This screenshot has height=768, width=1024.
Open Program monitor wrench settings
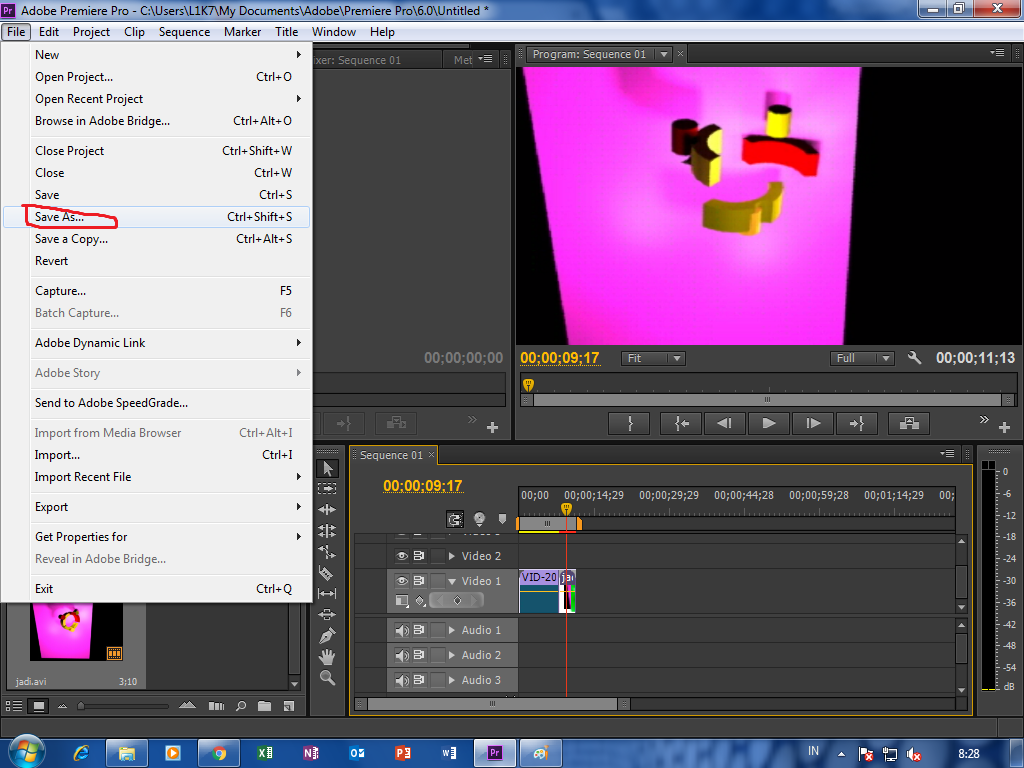click(x=914, y=358)
